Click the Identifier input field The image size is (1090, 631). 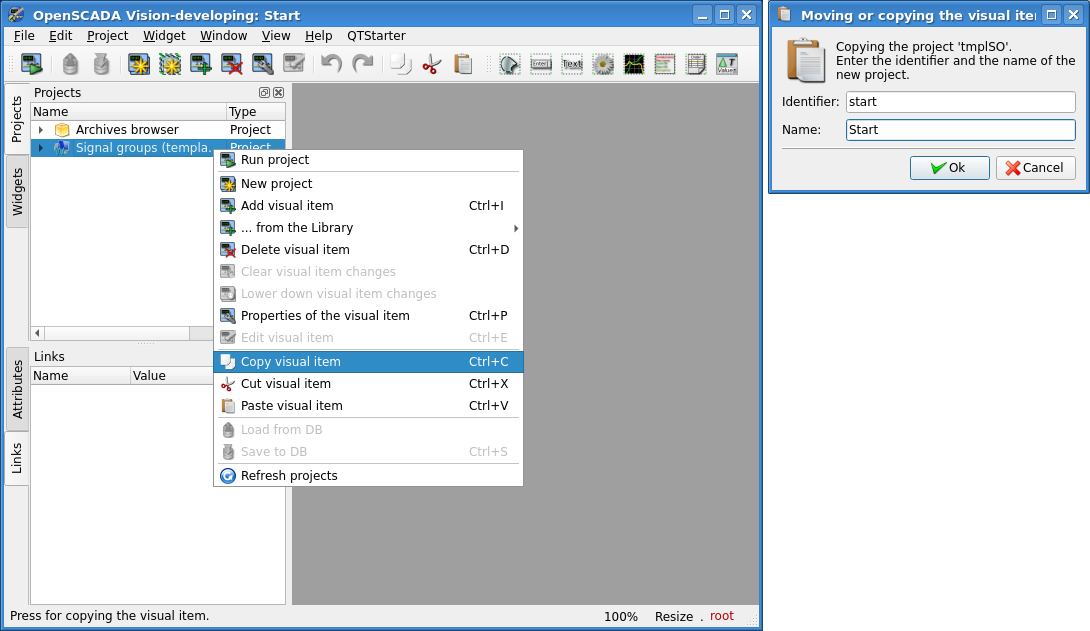(x=960, y=102)
